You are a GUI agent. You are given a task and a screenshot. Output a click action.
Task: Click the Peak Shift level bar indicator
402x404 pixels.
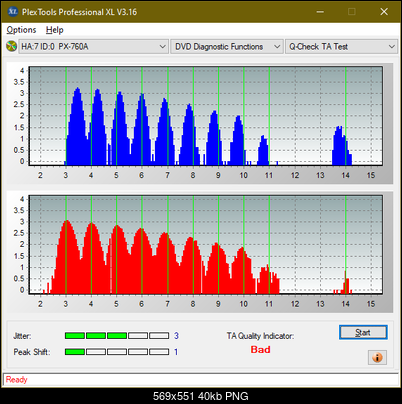[x=117, y=352]
